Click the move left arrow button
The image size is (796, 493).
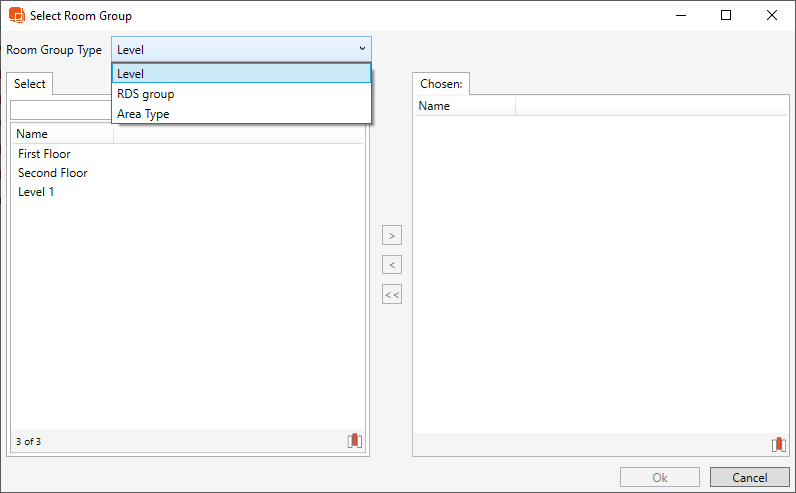(x=392, y=265)
